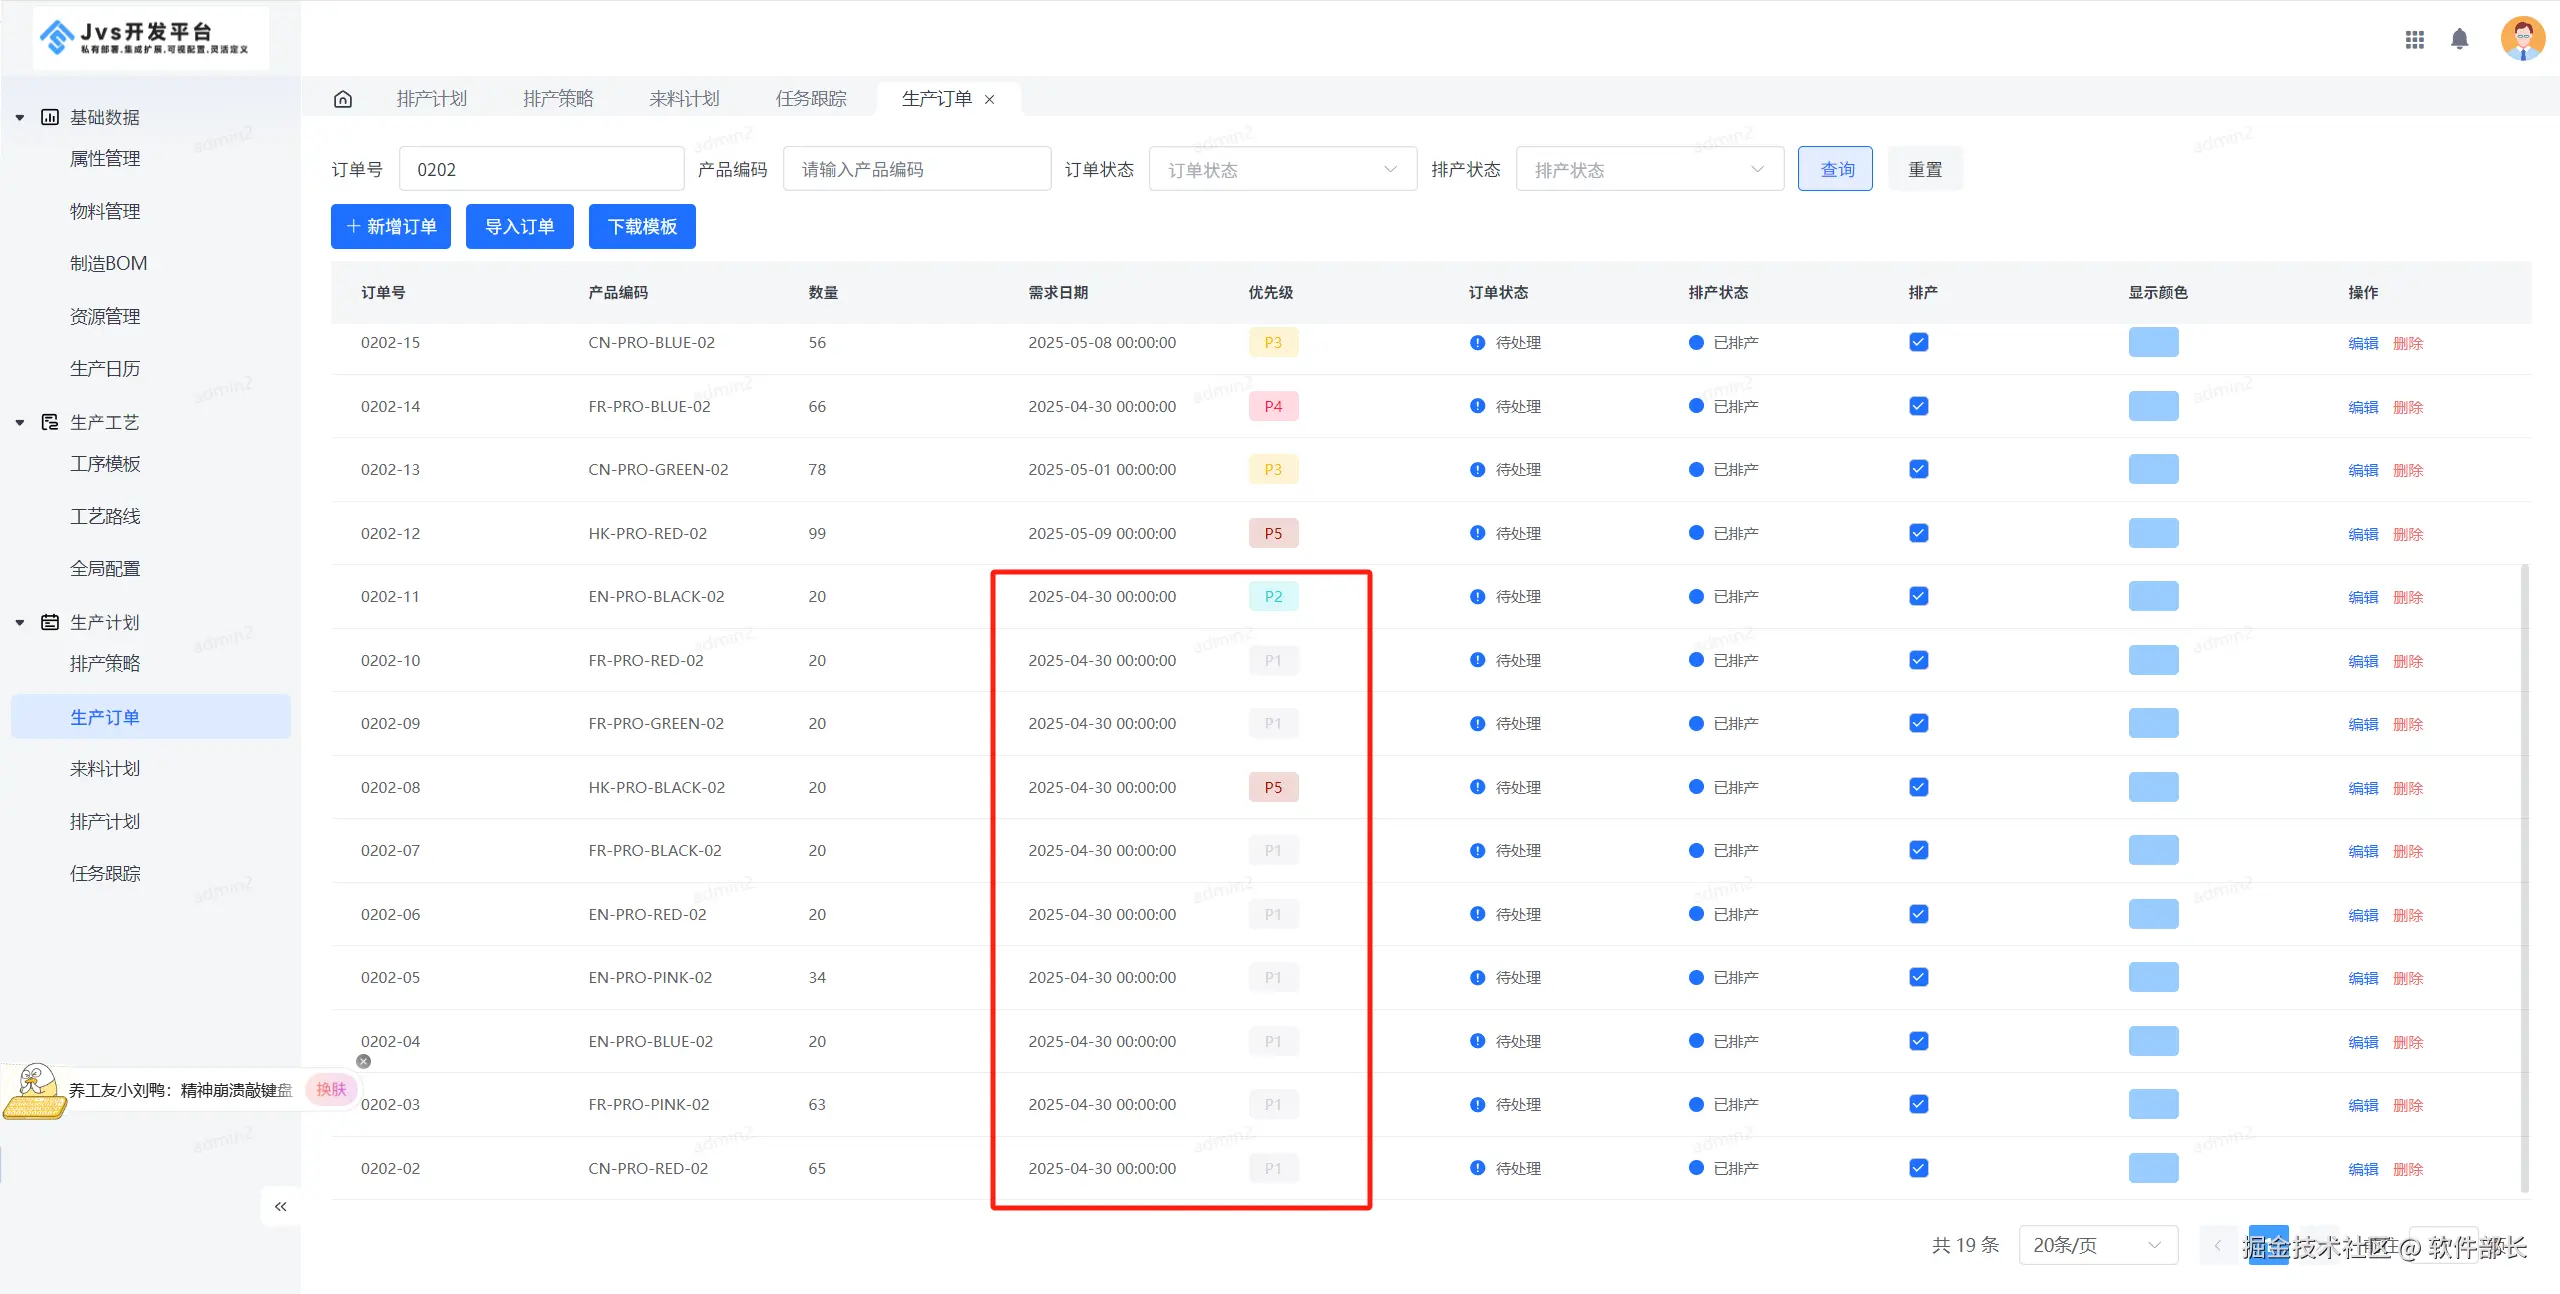Click color swatch for order 0202-14
The height and width of the screenshot is (1294, 2560).
click(2153, 406)
